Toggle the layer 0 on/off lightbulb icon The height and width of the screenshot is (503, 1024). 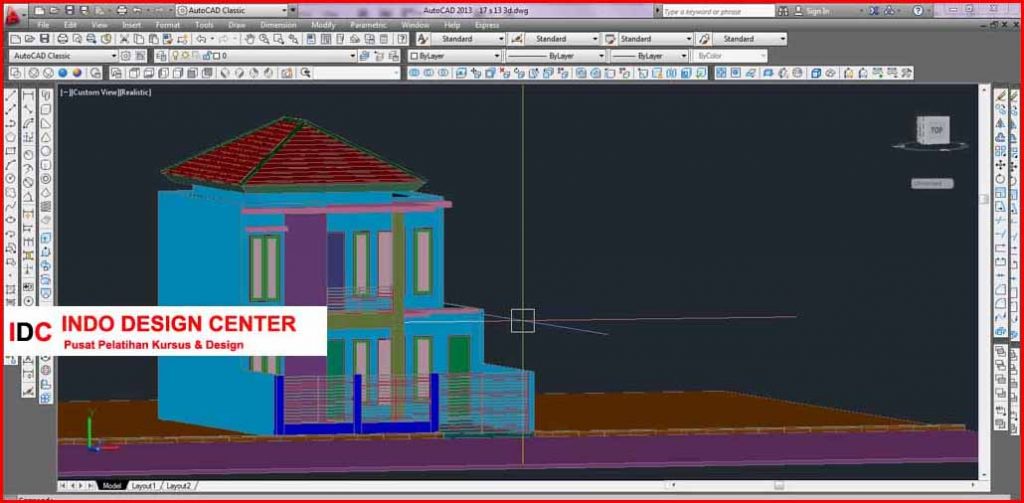coord(175,56)
